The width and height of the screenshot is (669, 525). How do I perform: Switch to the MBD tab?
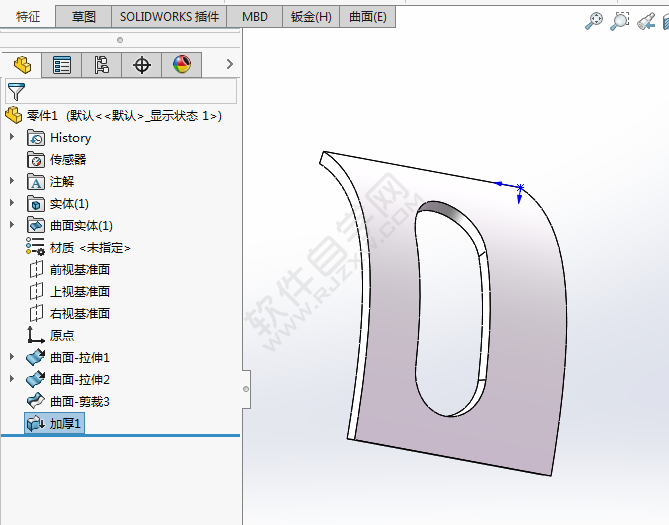[255, 17]
